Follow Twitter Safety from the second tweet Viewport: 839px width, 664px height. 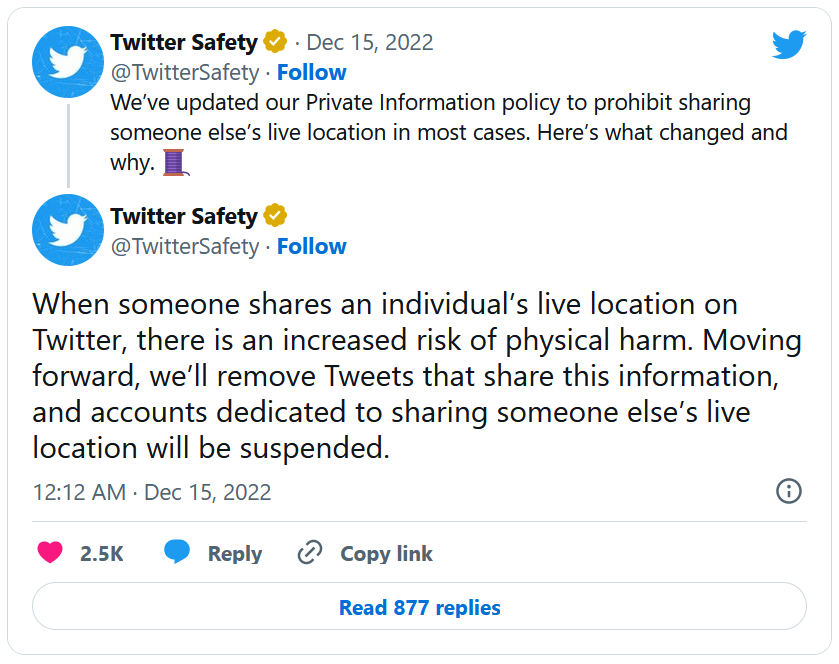coord(311,246)
